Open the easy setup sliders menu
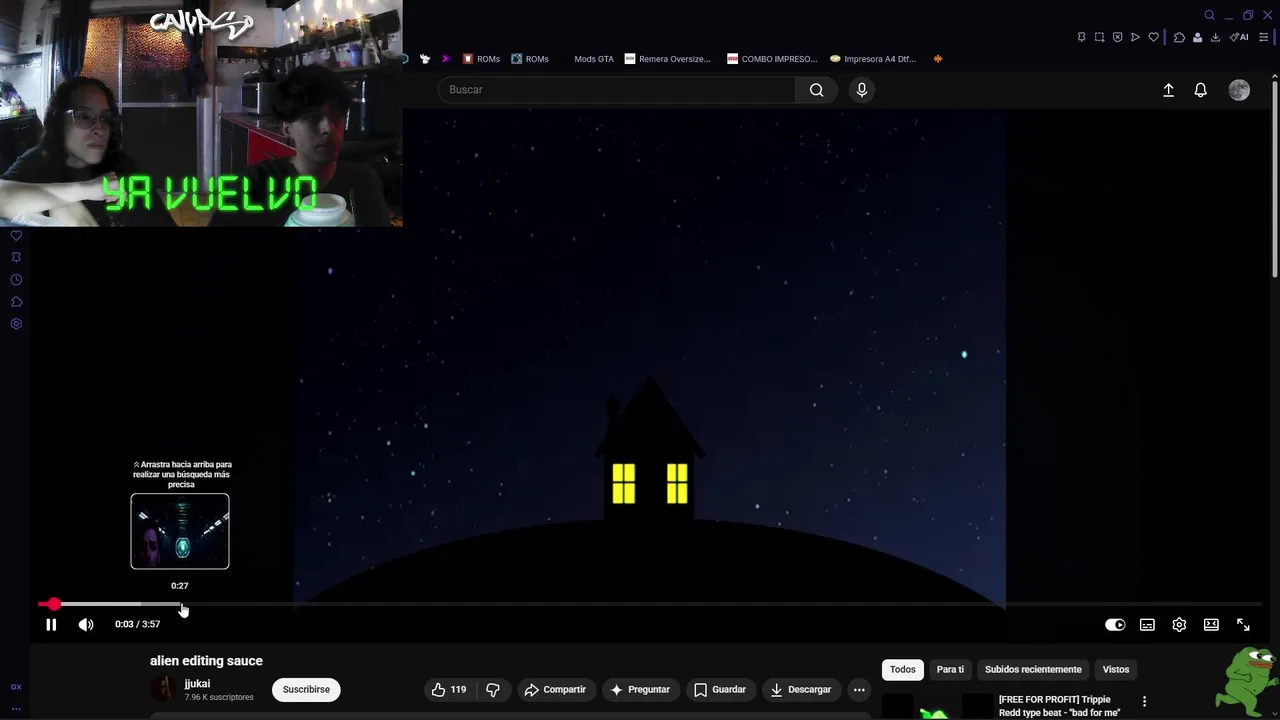This screenshot has height=720, width=1280. pyautogui.click(x=1263, y=37)
